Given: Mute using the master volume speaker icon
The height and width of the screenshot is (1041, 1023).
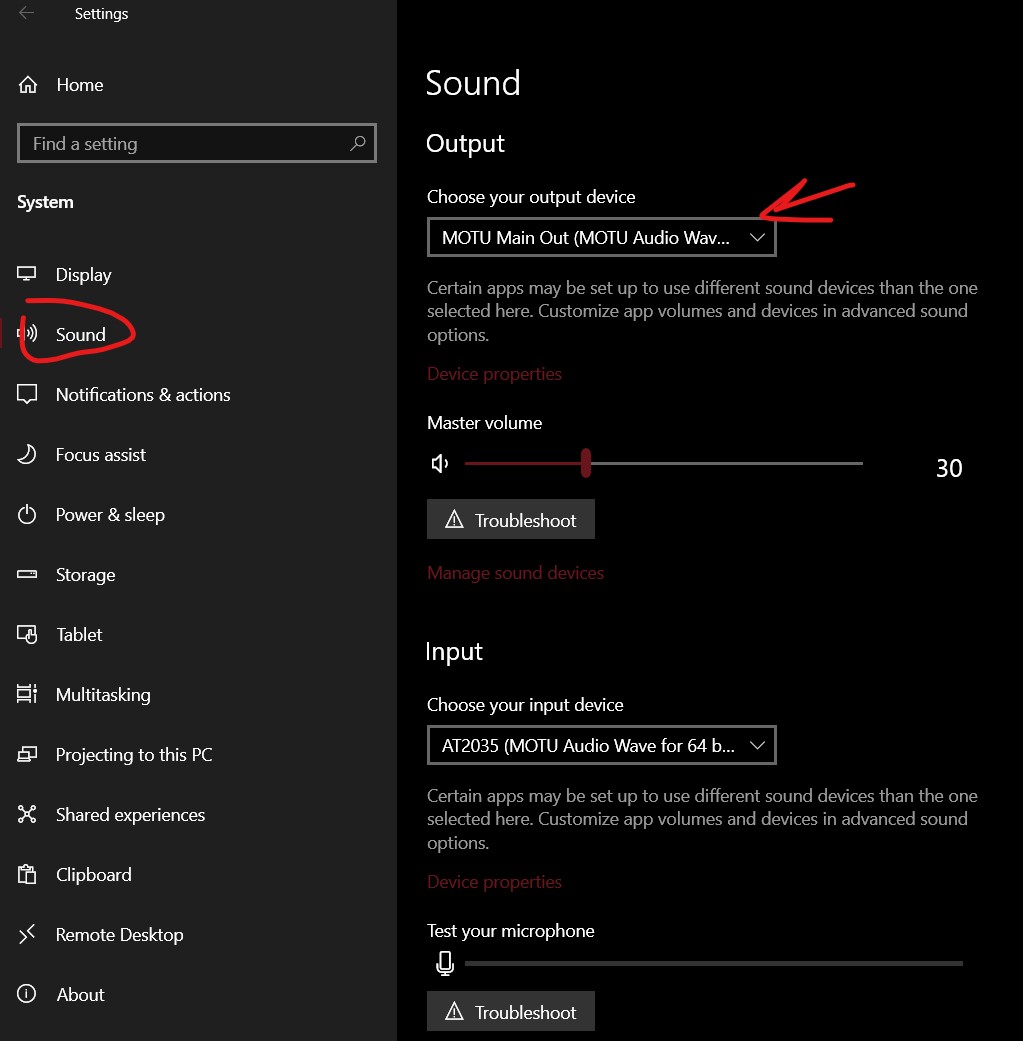Looking at the screenshot, I should click(439, 463).
